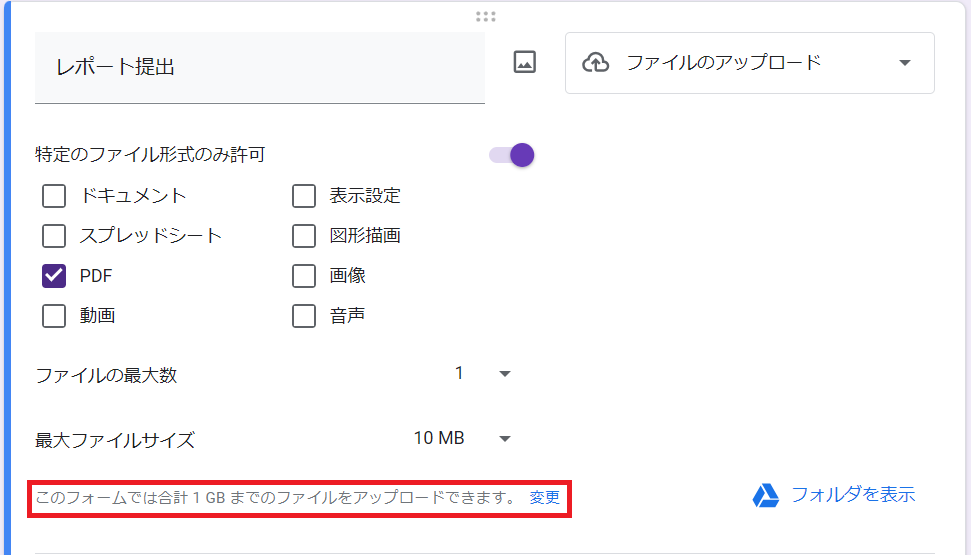Enable the スプレッドシート file type
The height and width of the screenshot is (555, 971).
coord(54,236)
